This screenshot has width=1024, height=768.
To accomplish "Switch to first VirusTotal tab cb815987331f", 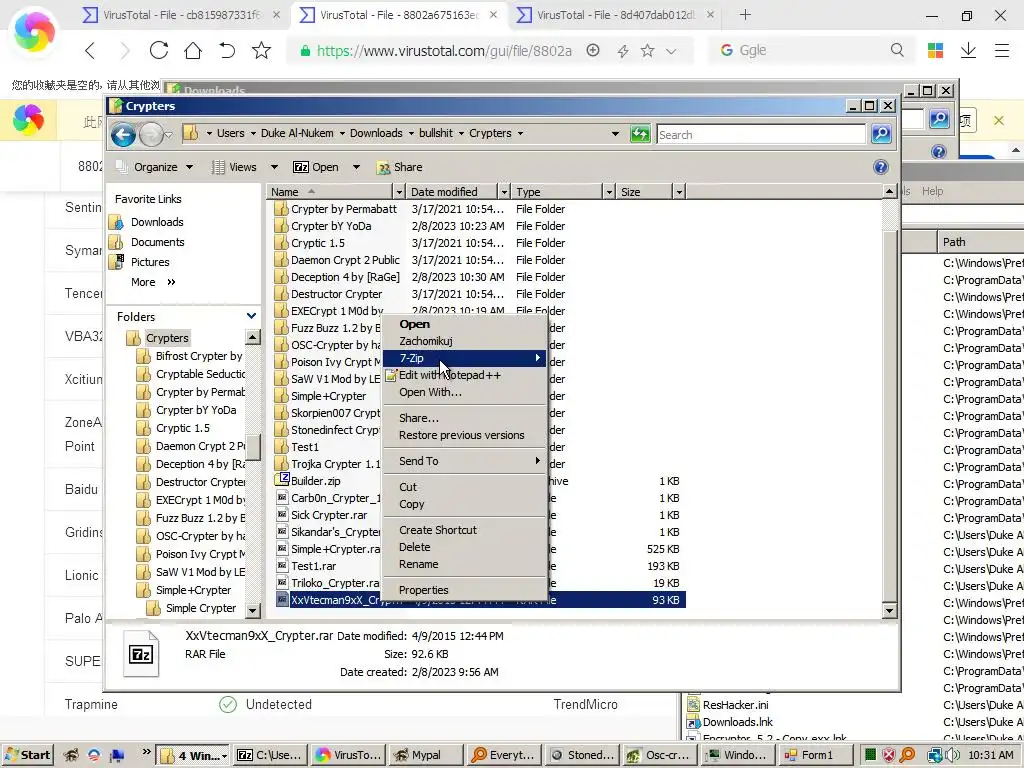I will (182, 14).
